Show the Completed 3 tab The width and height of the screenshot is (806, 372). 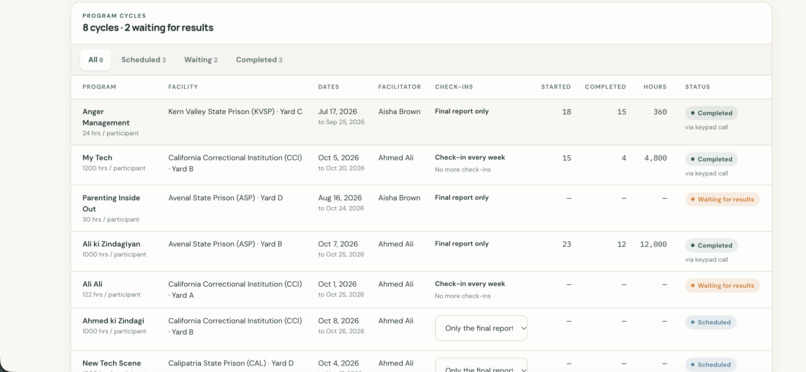(x=259, y=60)
